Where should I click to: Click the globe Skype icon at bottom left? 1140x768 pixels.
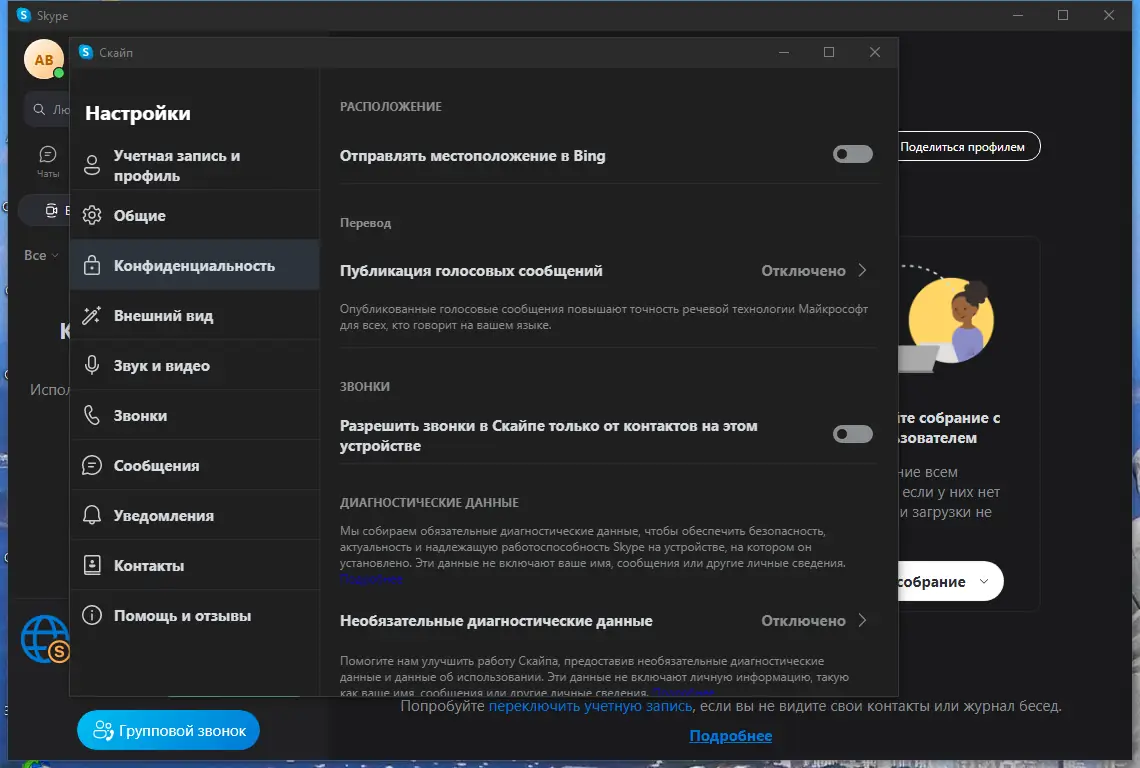(45, 639)
